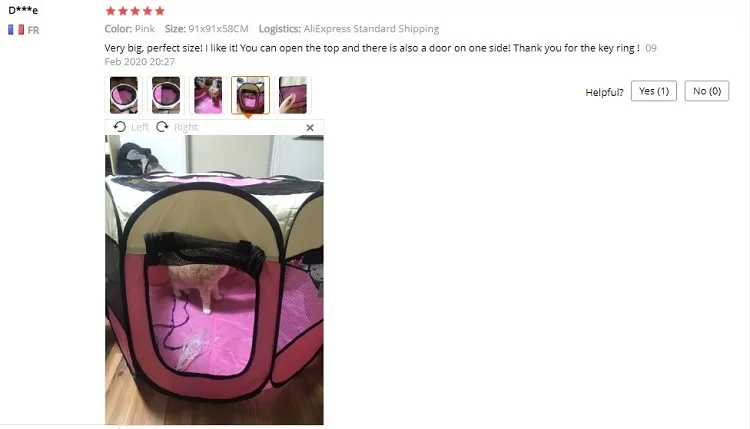Viewport: 750px width, 429px height.
Task: Rotate the photo with the clockwise arrow icon
Action: pyautogui.click(x=163, y=127)
